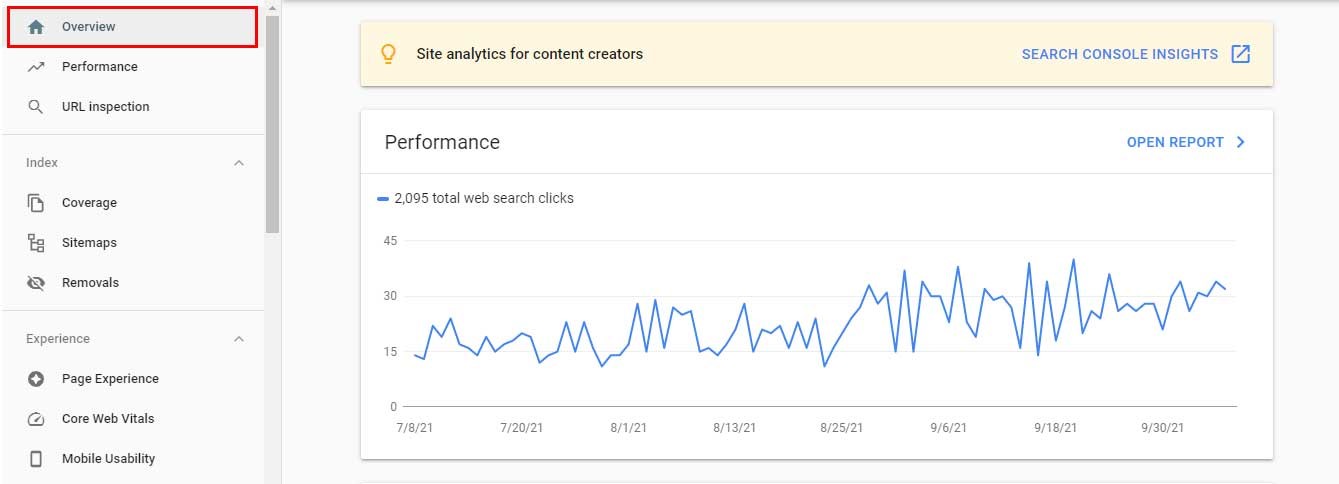Collapse the Experience section chevron
The image size is (1339, 484).
pyautogui.click(x=238, y=339)
